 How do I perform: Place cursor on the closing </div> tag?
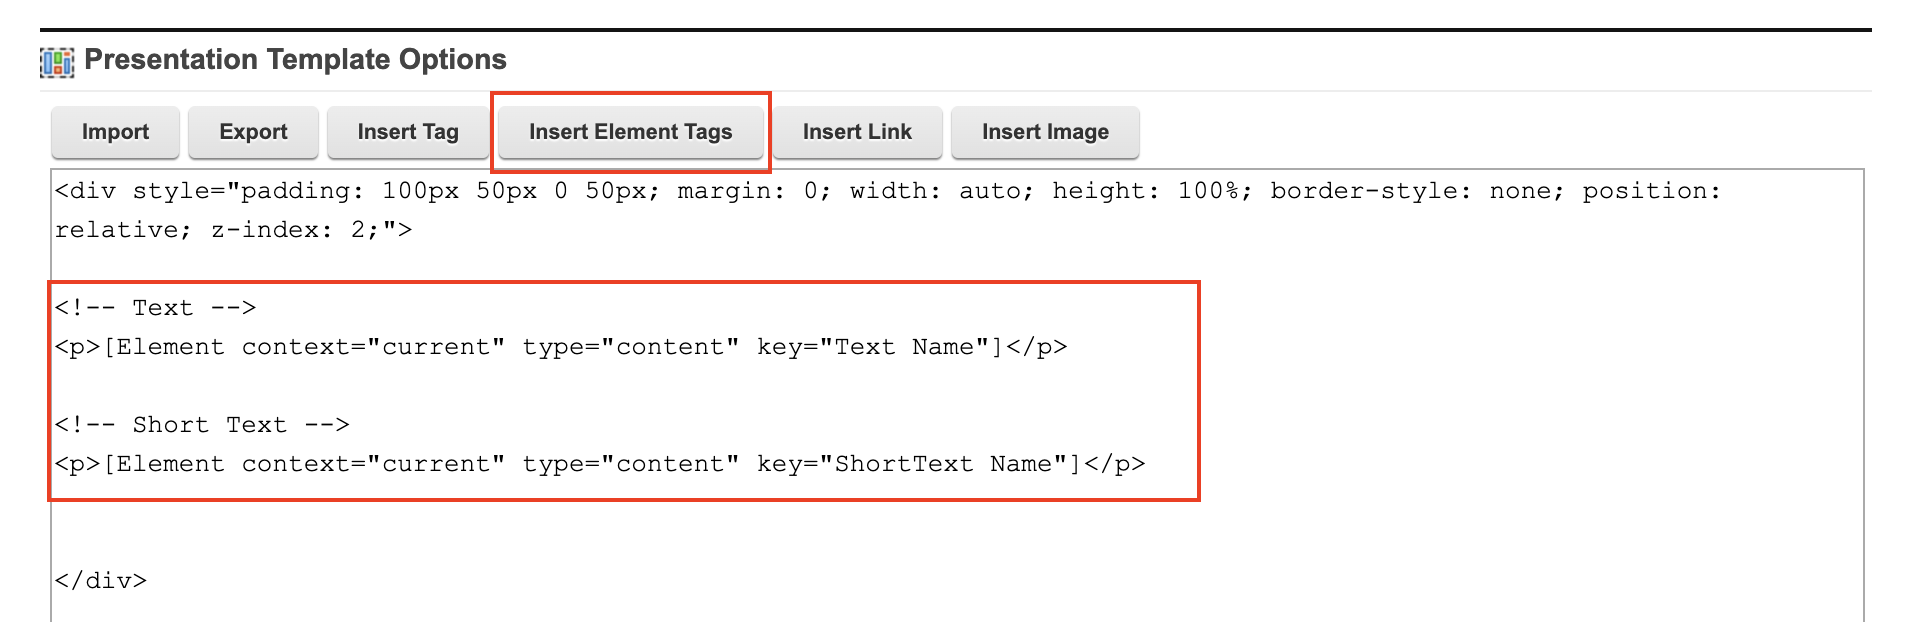point(101,581)
